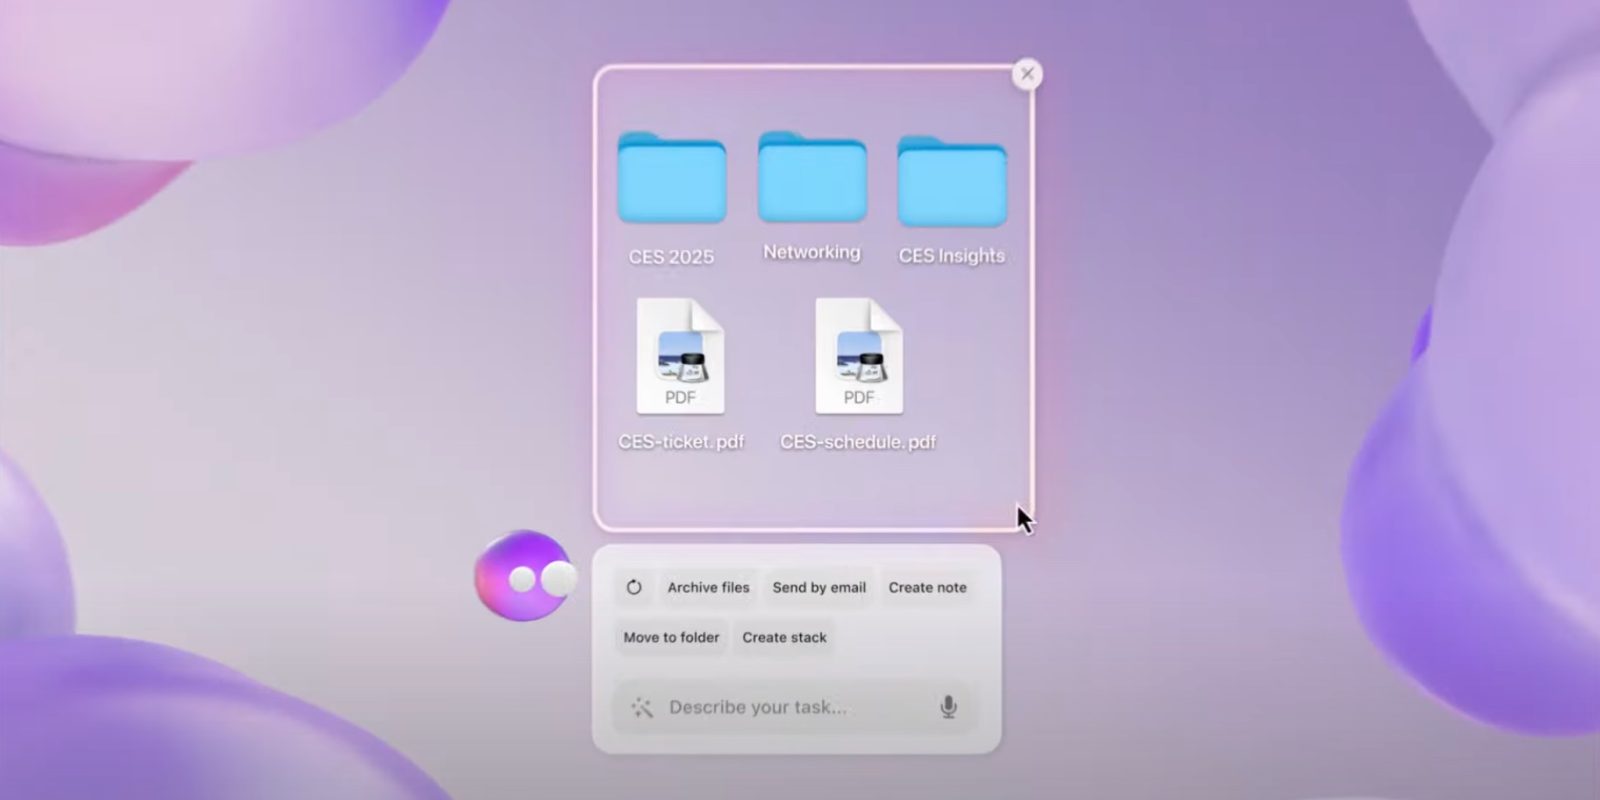
Task: Activate the microphone voice input icon
Action: (948, 707)
